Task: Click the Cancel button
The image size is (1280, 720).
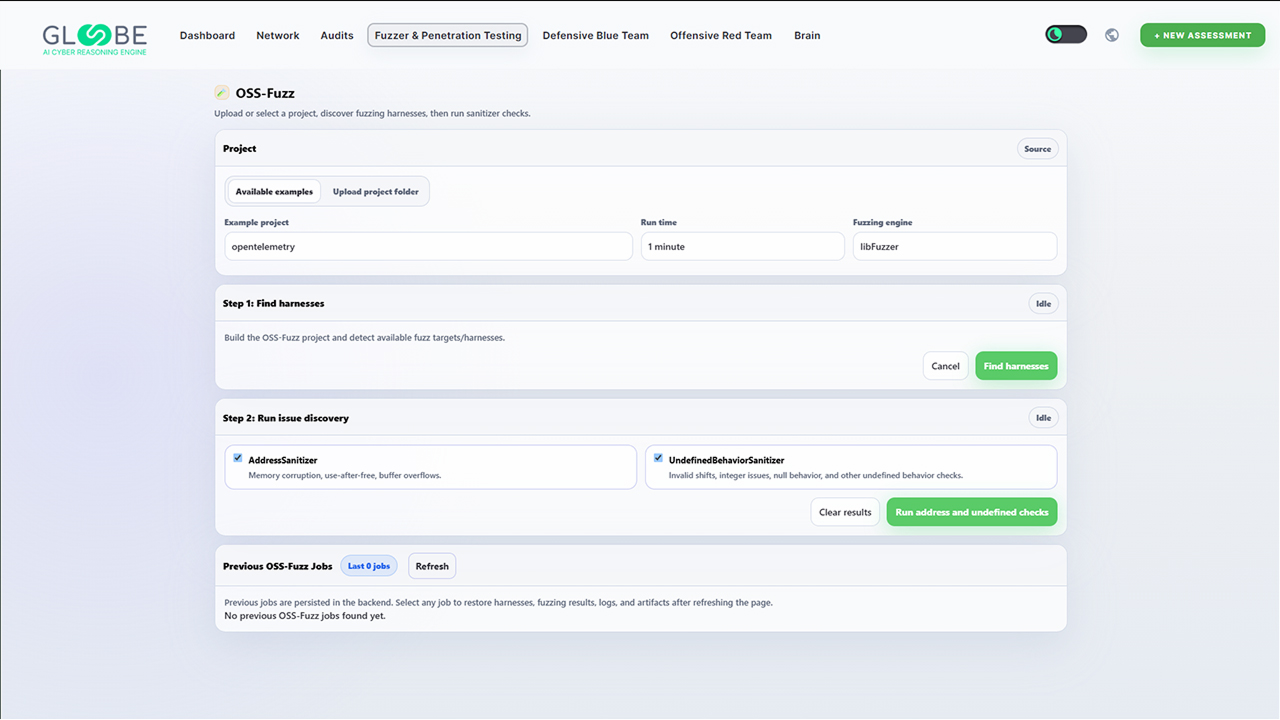Action: pyautogui.click(x=945, y=366)
